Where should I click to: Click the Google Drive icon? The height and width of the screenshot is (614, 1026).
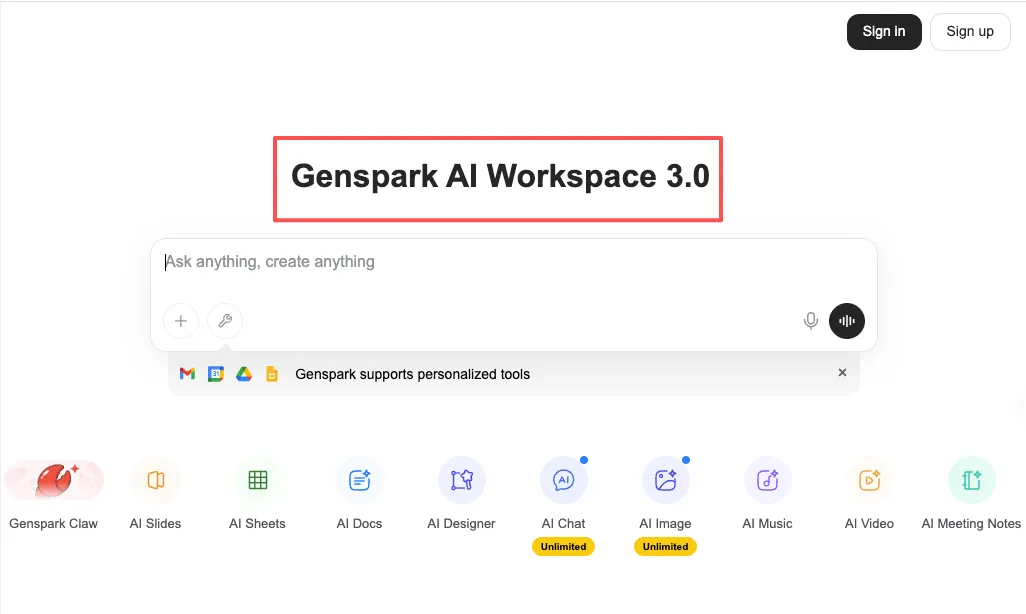tap(244, 374)
